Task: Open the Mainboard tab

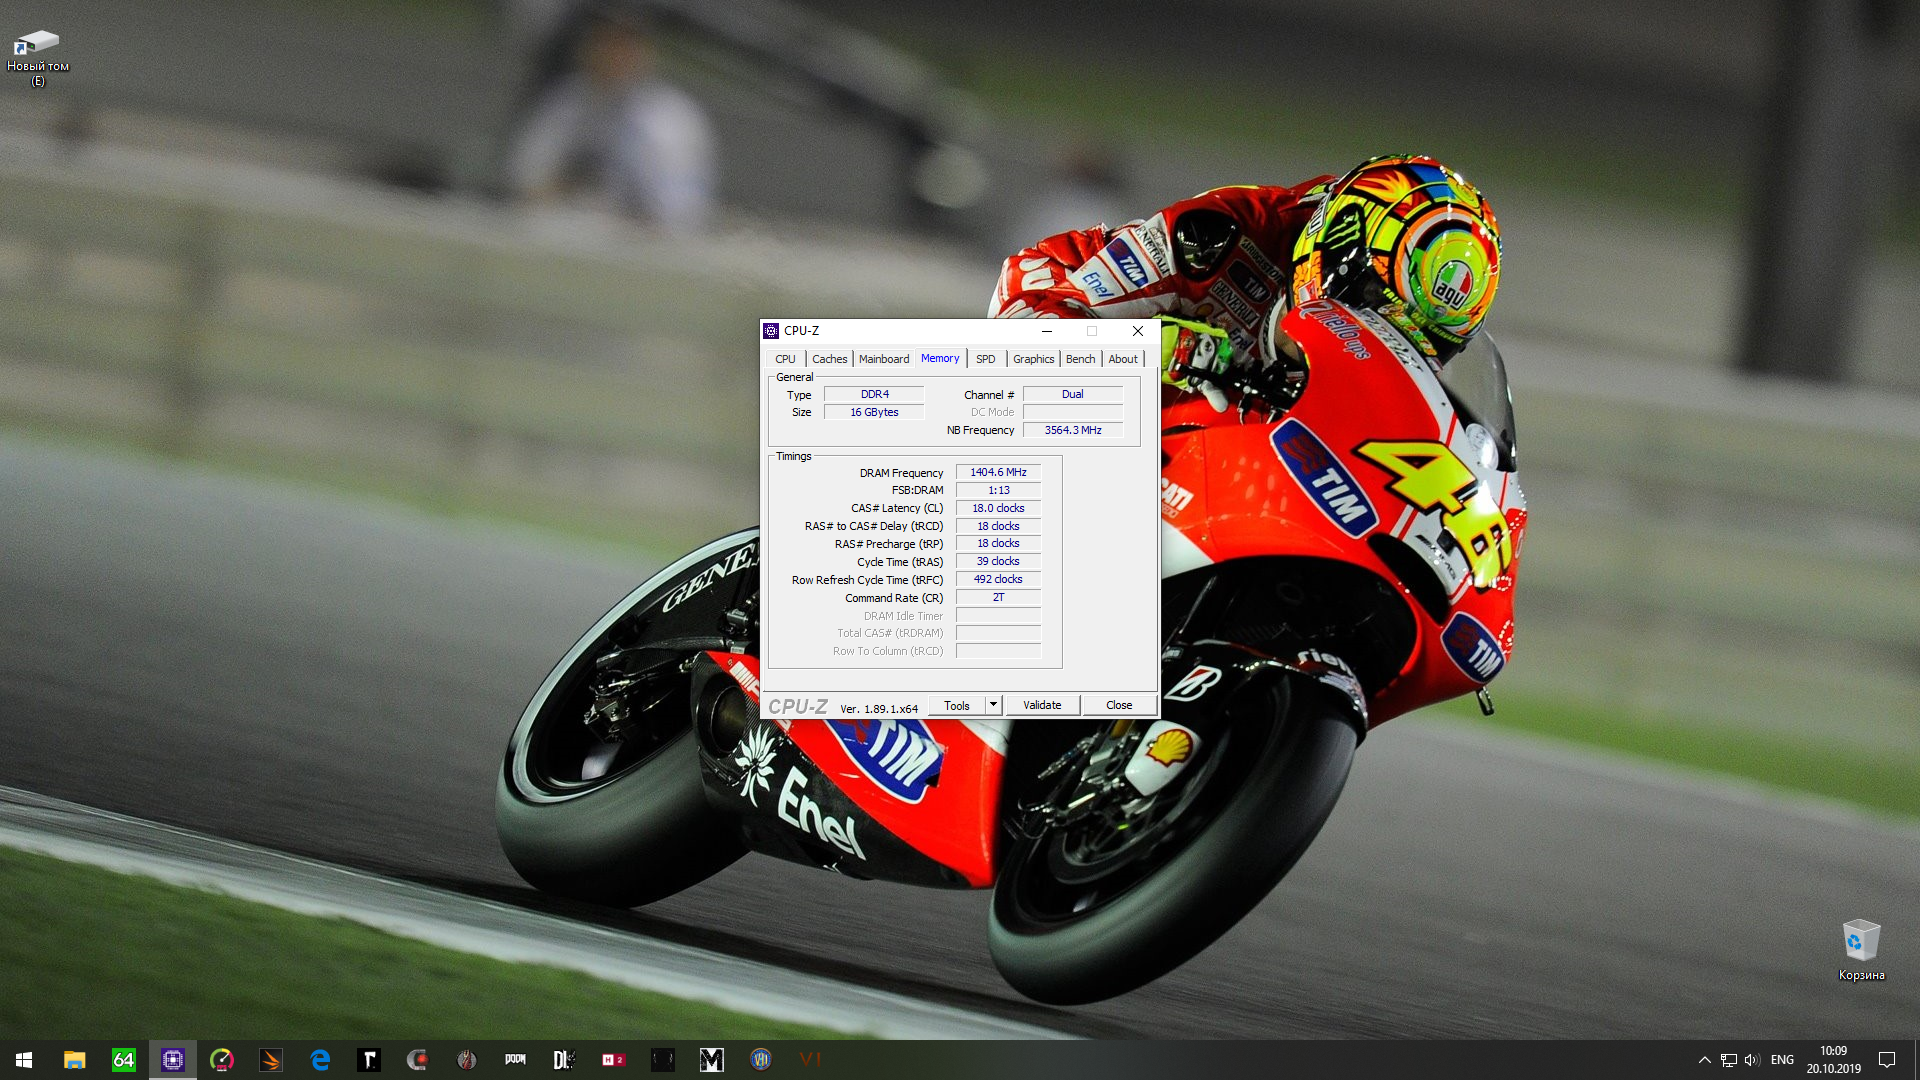Action: tap(884, 359)
